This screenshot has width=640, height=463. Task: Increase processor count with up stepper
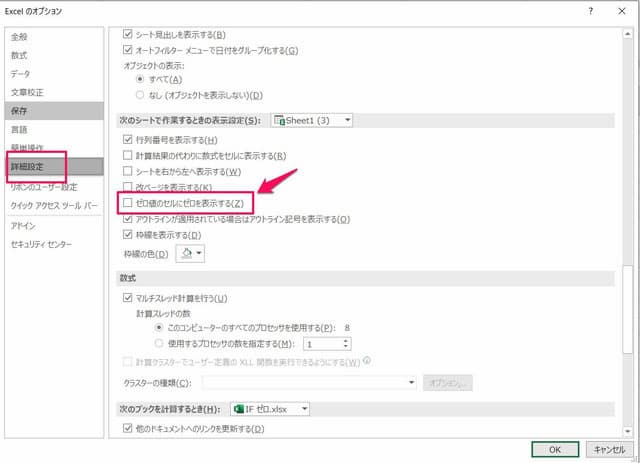[x=346, y=341]
